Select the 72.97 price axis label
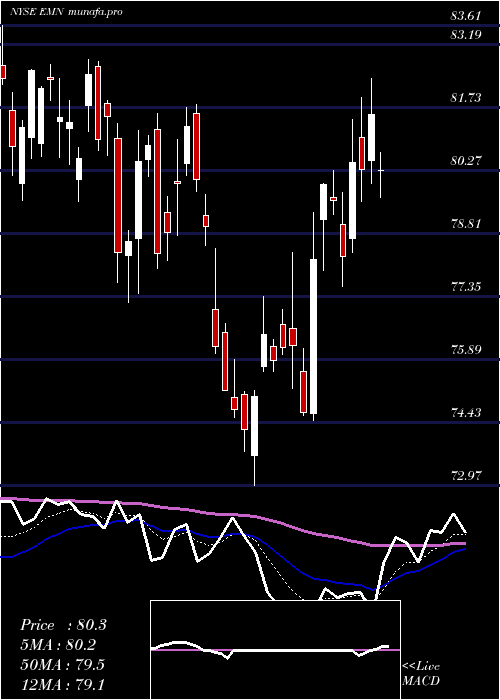This screenshot has height=700, width=500. pyautogui.click(x=466, y=475)
